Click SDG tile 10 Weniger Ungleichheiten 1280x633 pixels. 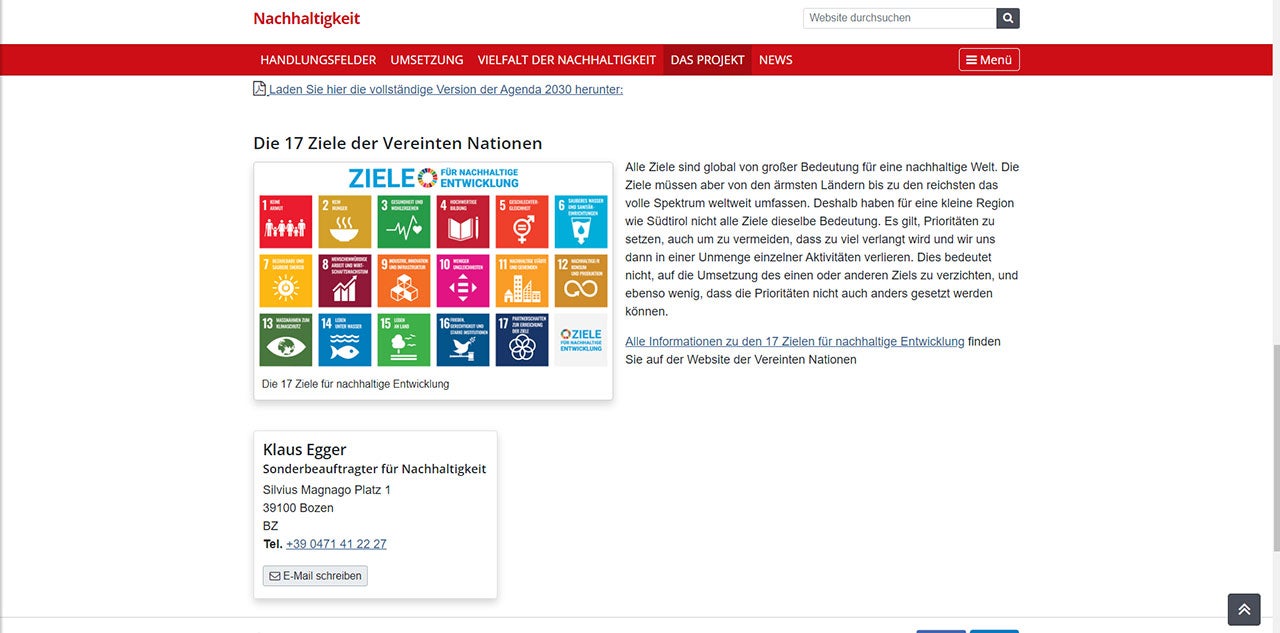point(463,281)
